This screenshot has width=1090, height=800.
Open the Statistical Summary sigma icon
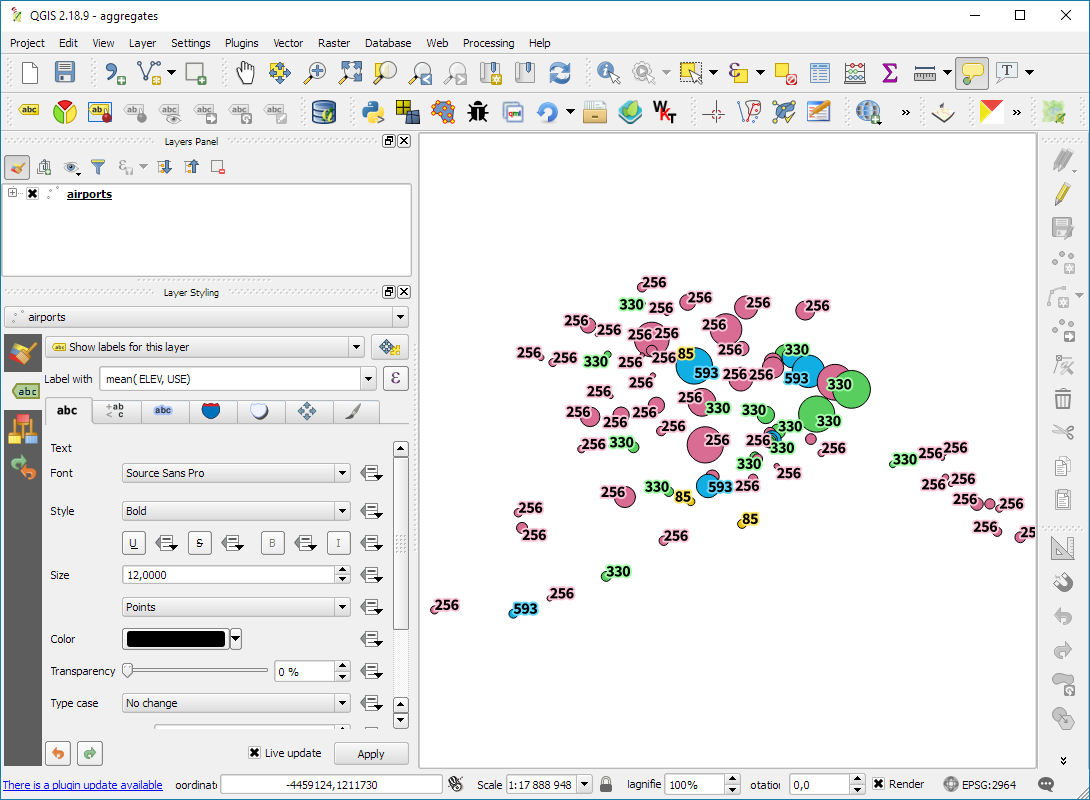coord(889,72)
